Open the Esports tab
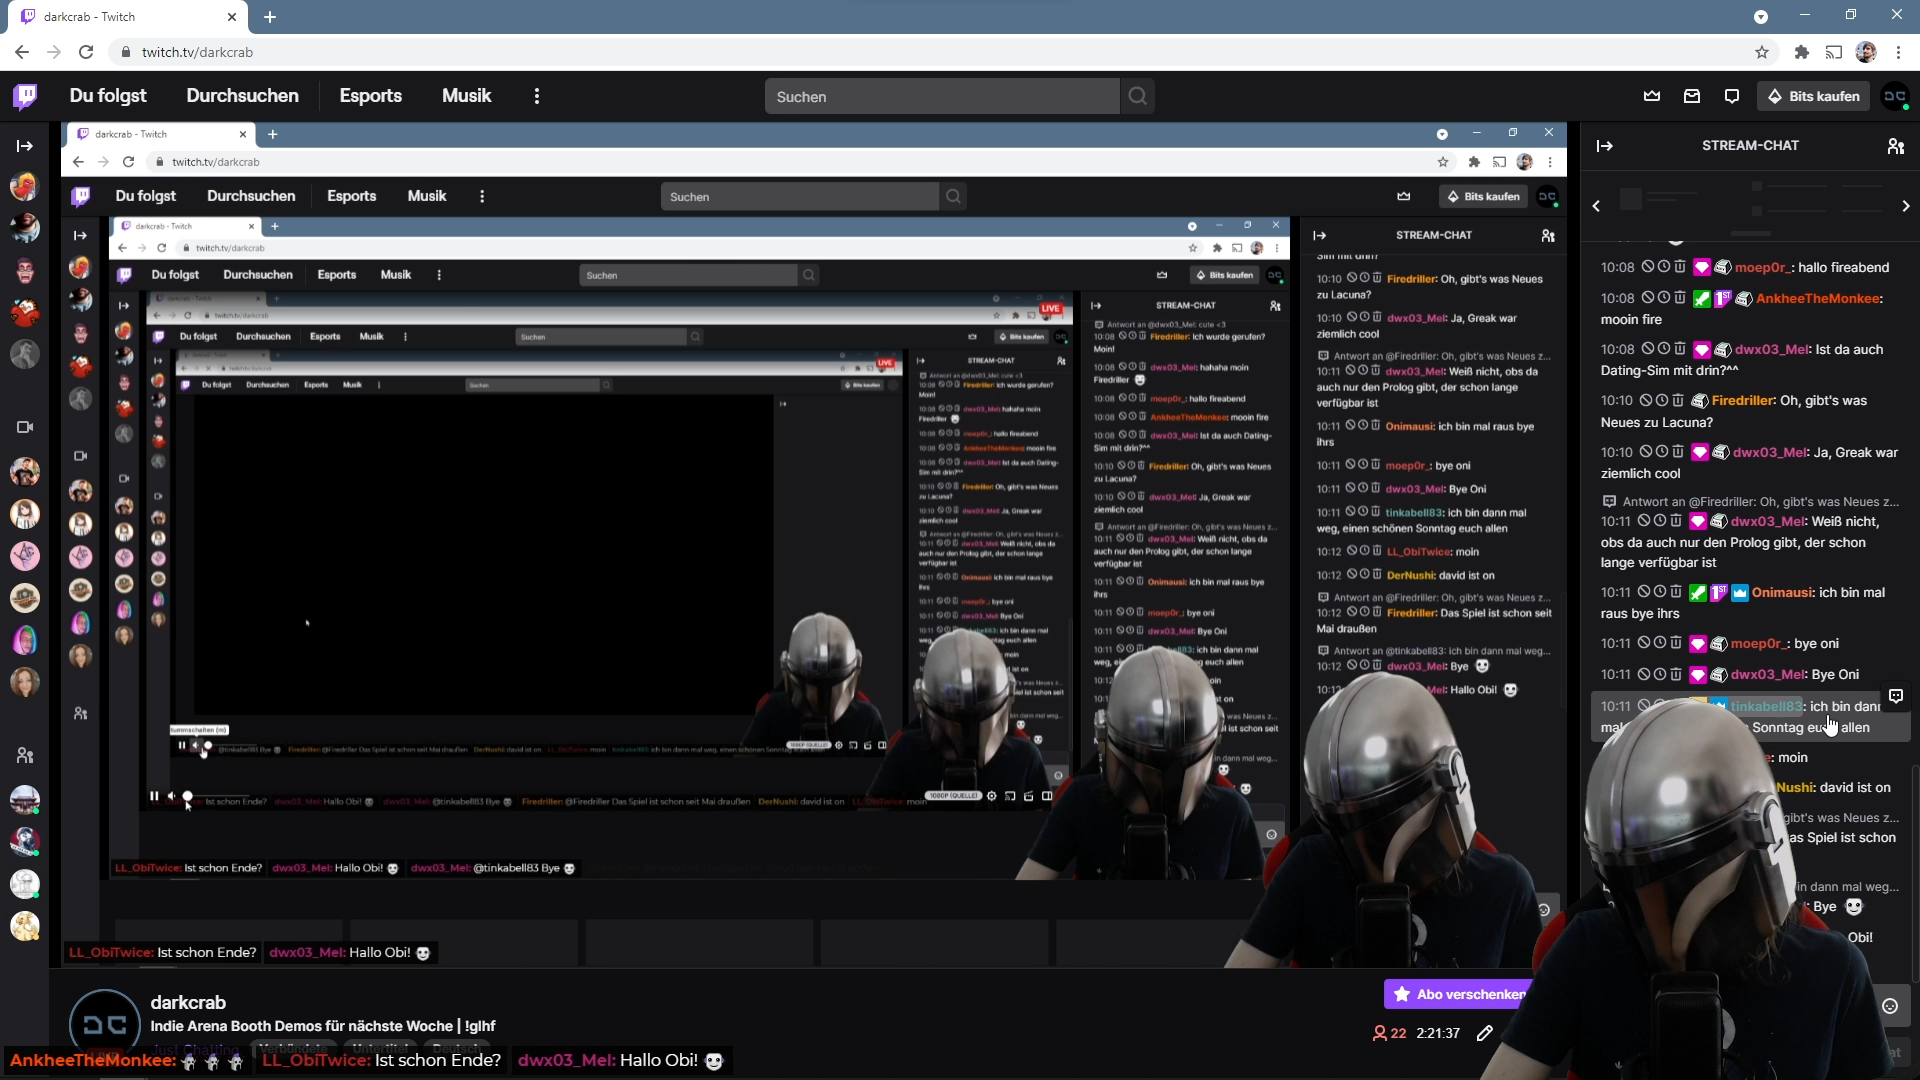The image size is (1920, 1080). (x=370, y=96)
